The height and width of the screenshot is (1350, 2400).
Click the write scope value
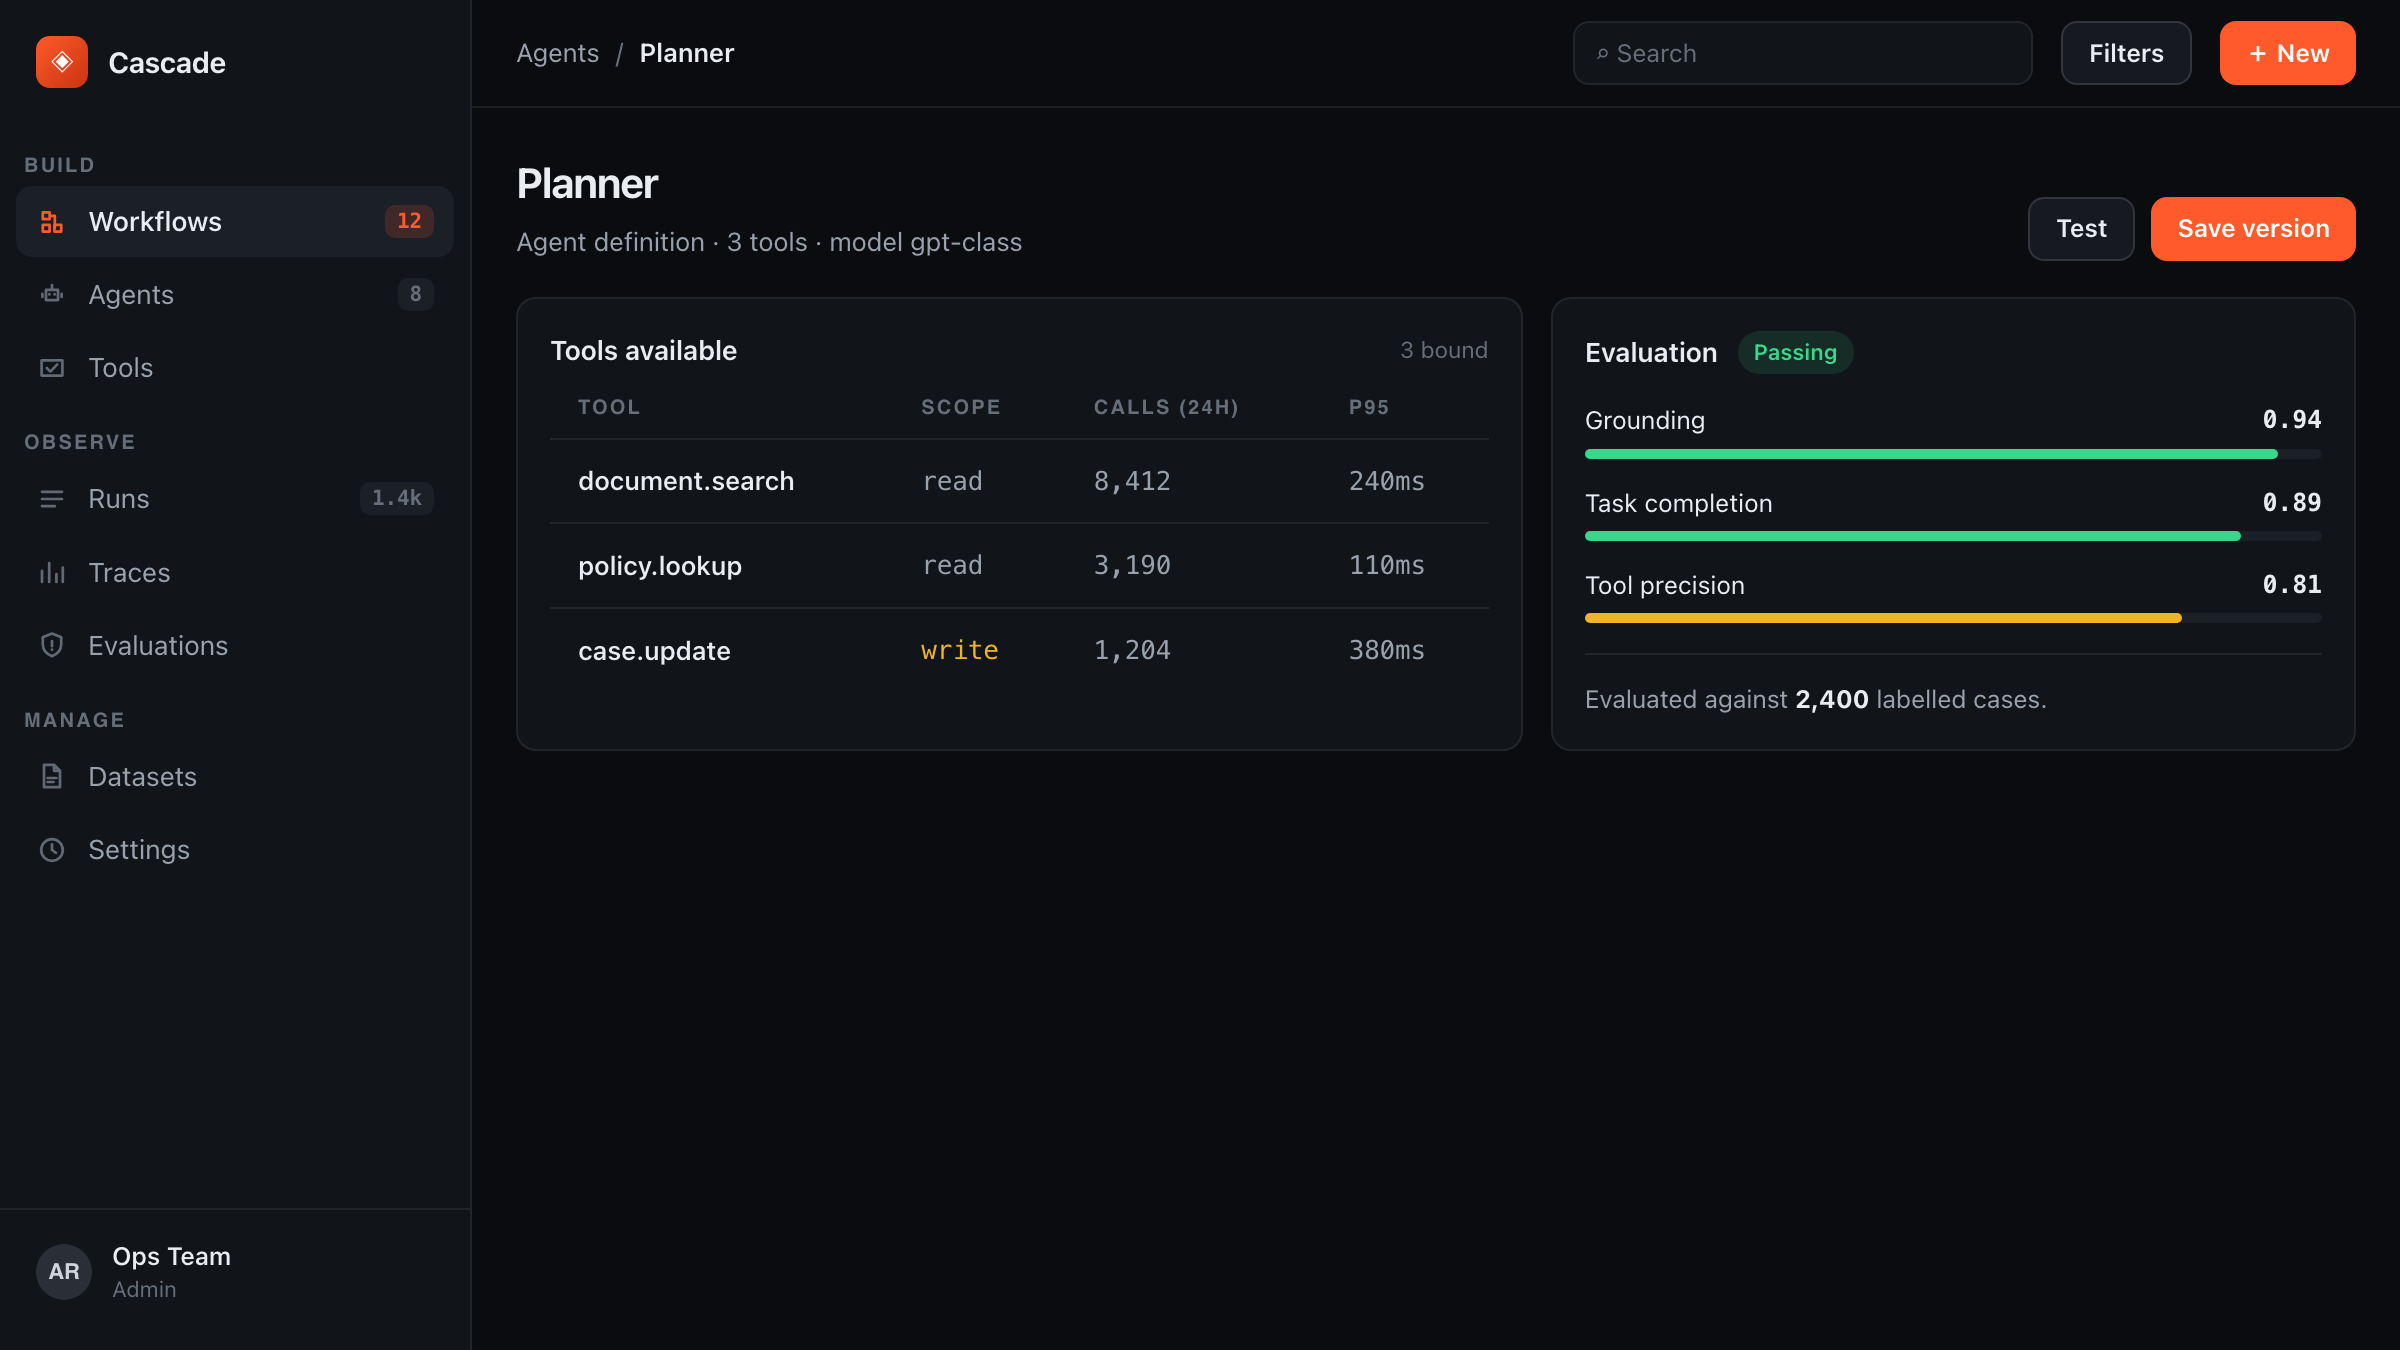[x=959, y=651]
